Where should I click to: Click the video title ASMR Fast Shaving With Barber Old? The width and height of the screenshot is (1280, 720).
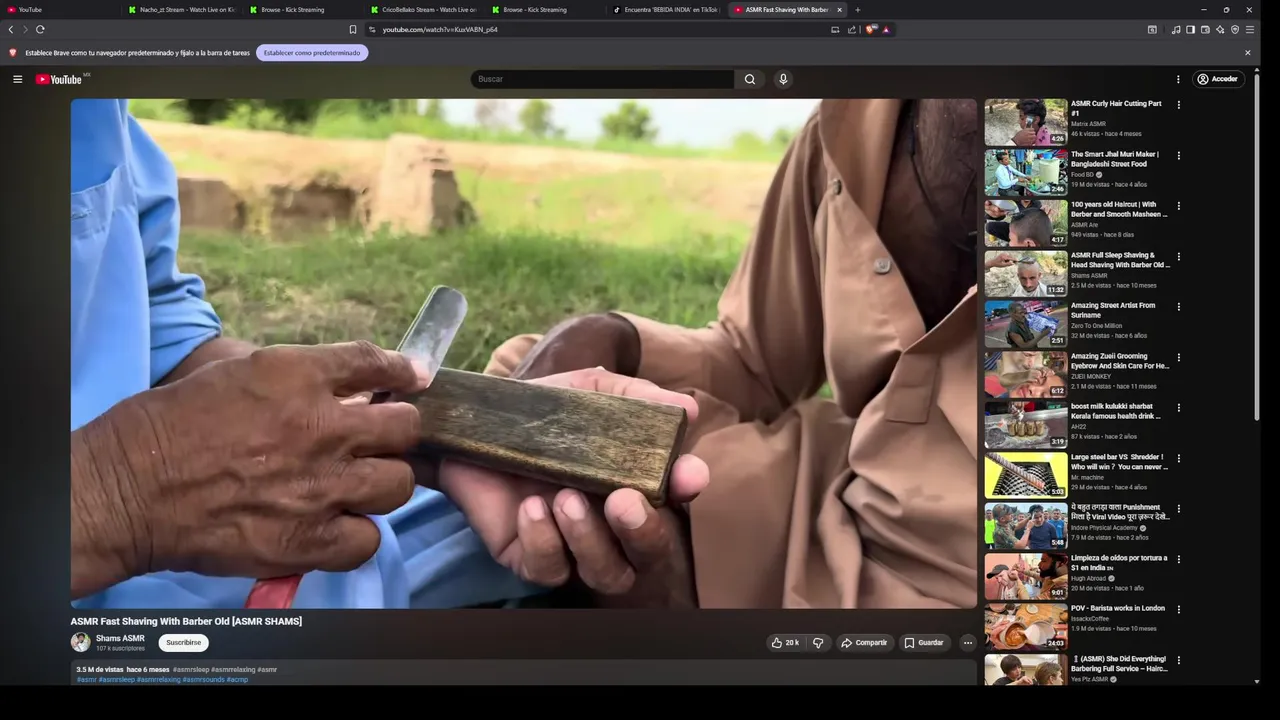(x=186, y=621)
